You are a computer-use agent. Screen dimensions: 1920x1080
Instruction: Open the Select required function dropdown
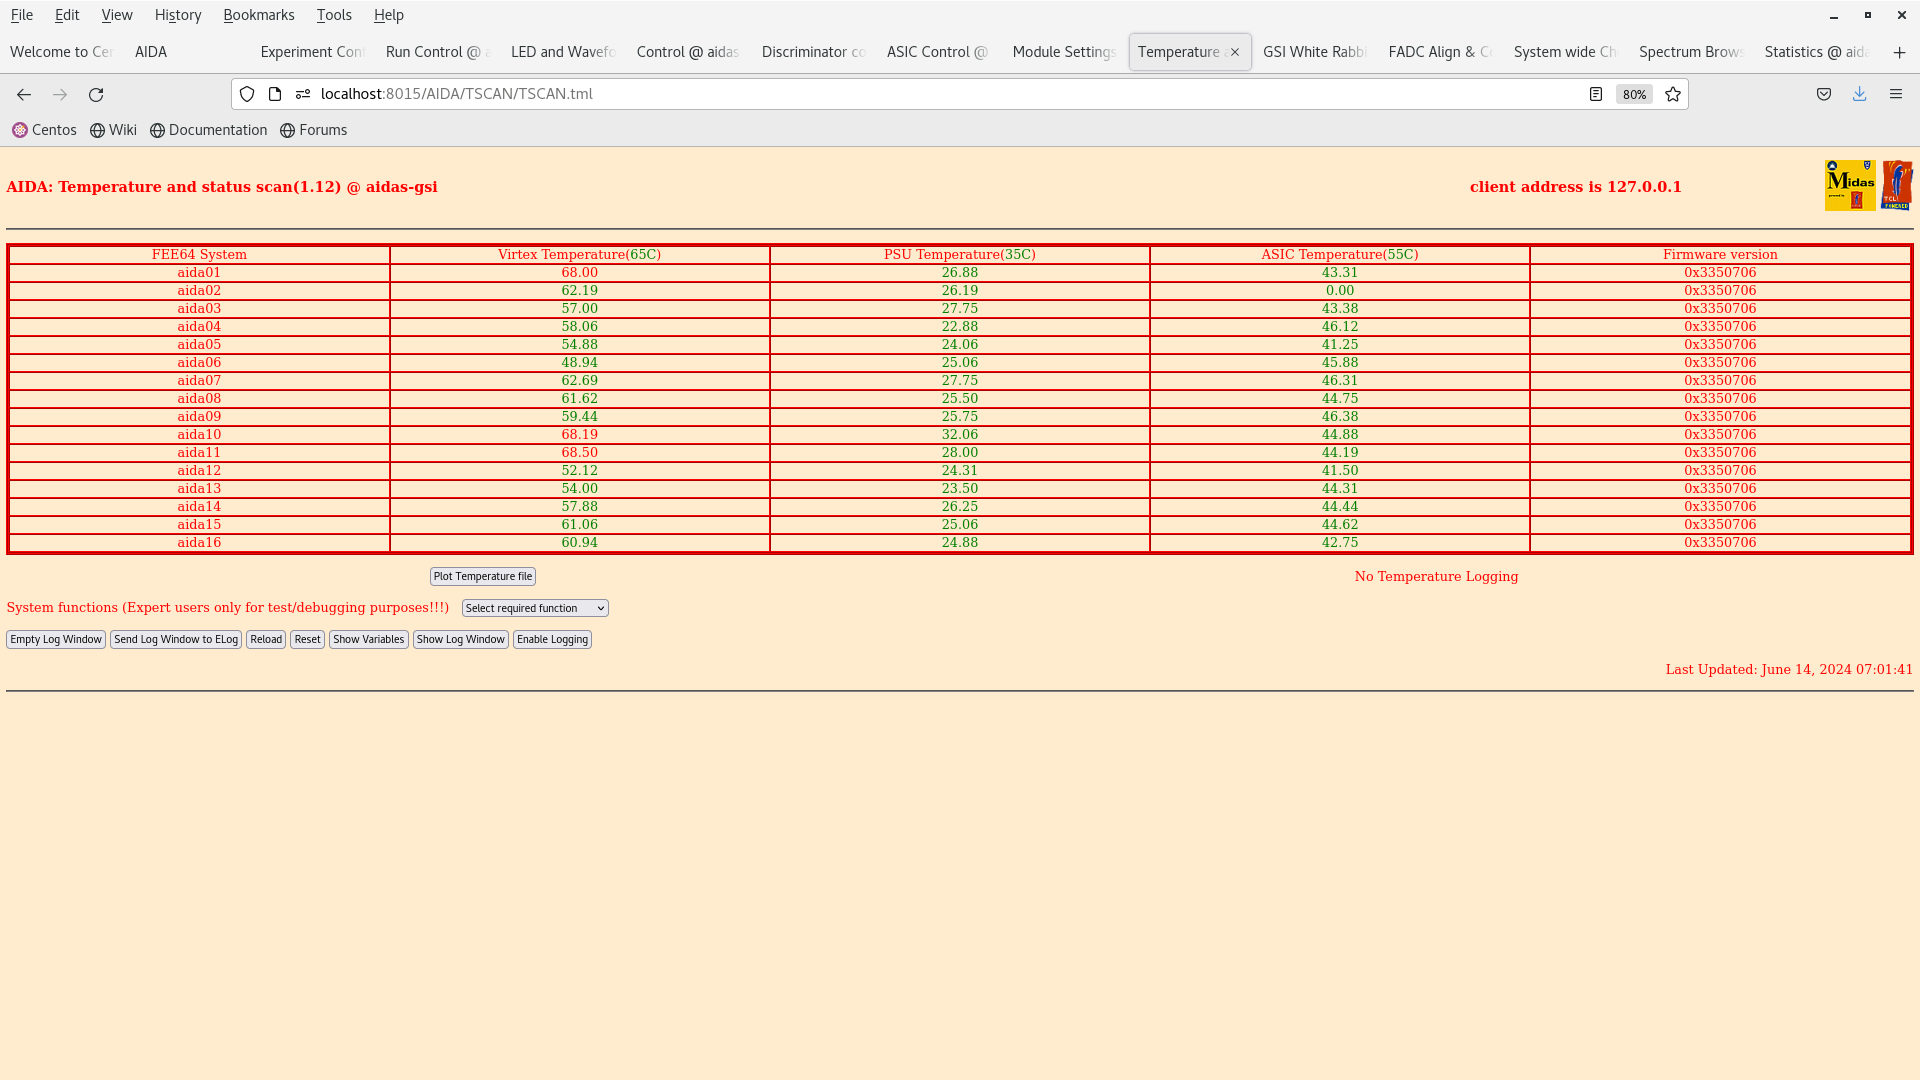[534, 608]
